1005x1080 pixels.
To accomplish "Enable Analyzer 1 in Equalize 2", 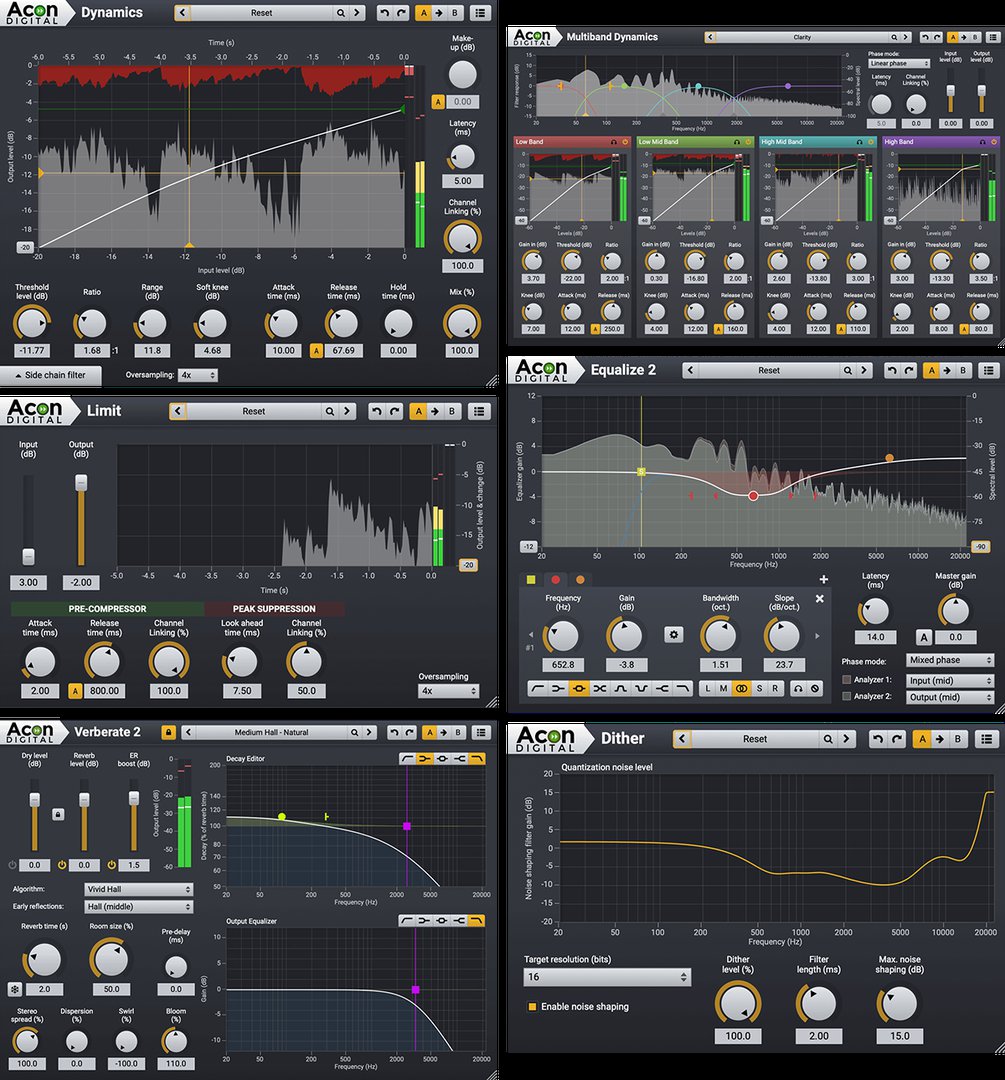I will (849, 681).
